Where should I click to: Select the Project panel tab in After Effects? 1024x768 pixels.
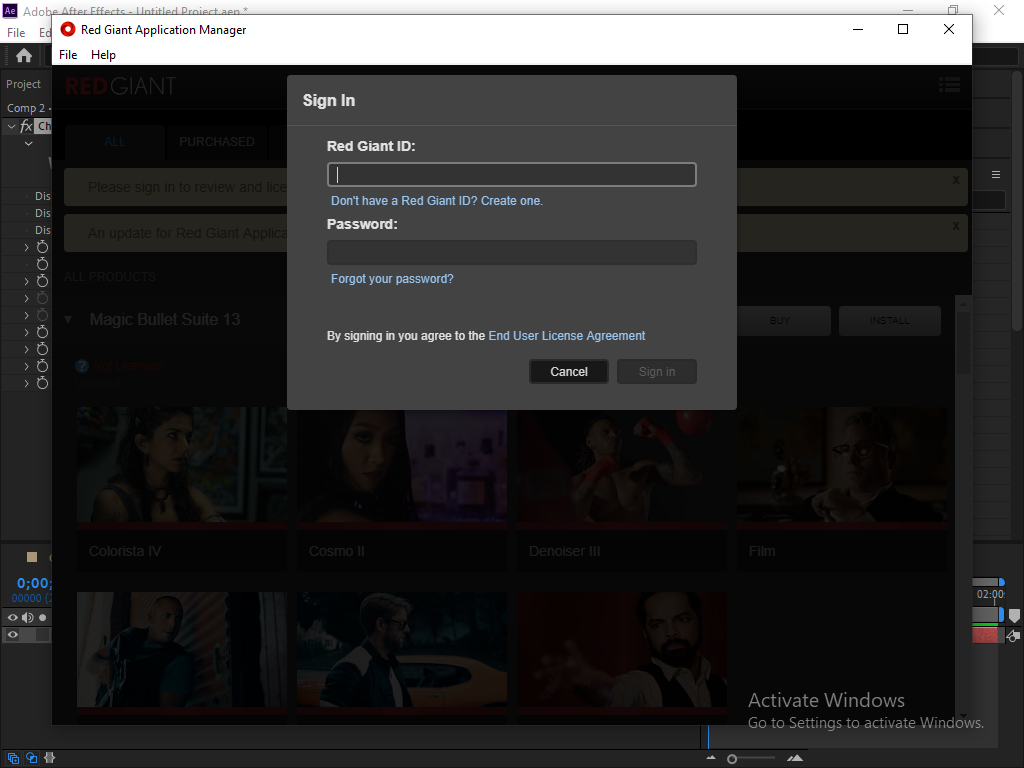click(x=24, y=84)
